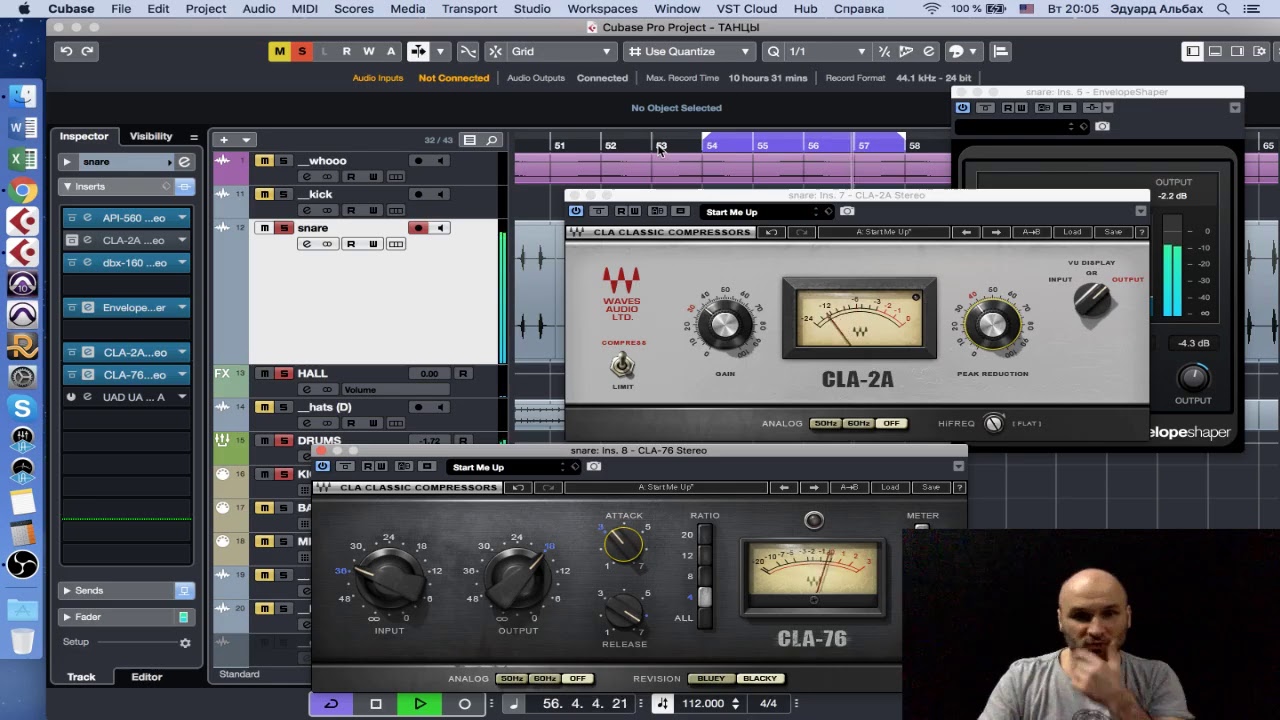Screen dimensions: 1280x720
Task: Click ruler bar marker 58
Action: (x=914, y=146)
